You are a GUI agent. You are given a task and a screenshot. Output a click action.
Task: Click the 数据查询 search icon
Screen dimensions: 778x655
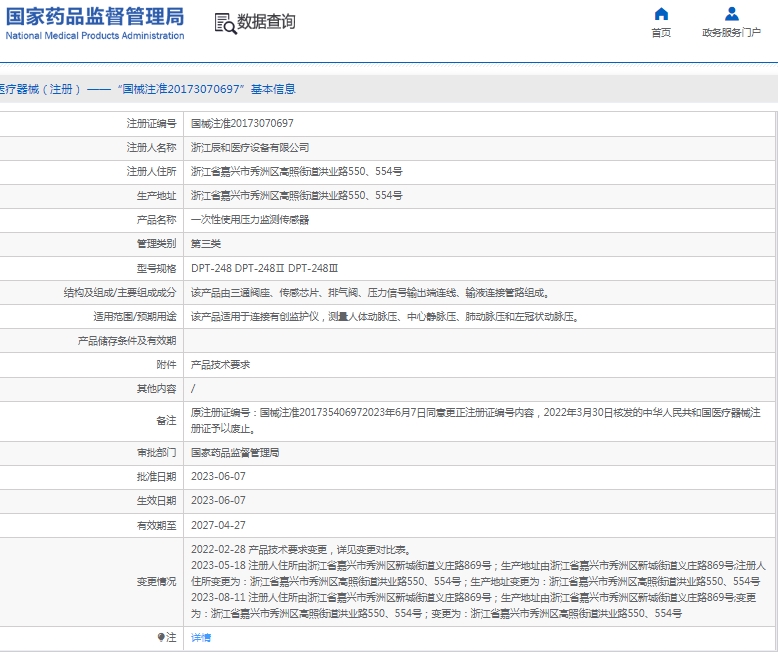pos(225,23)
